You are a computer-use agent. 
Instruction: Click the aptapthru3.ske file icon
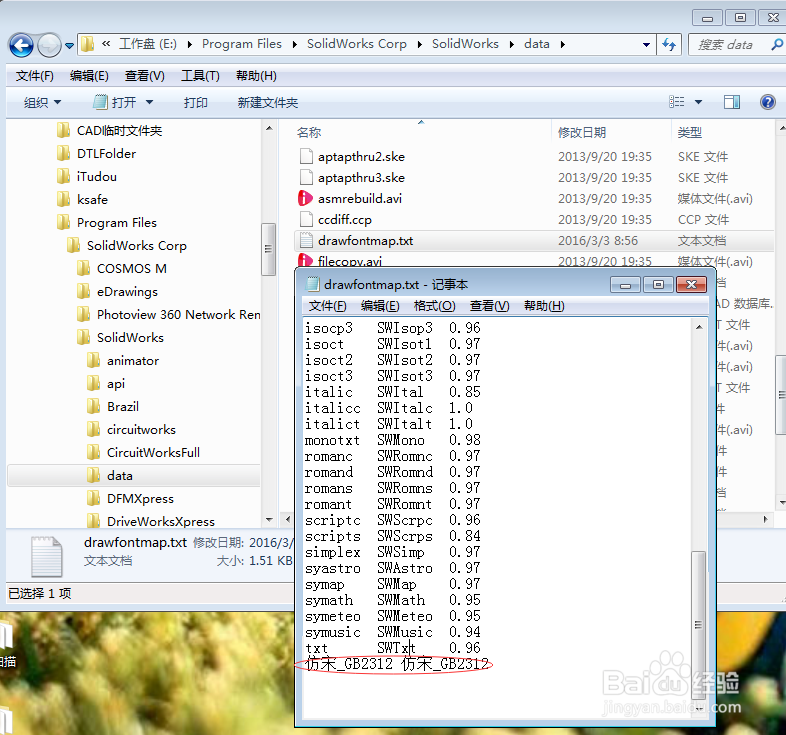click(x=306, y=177)
